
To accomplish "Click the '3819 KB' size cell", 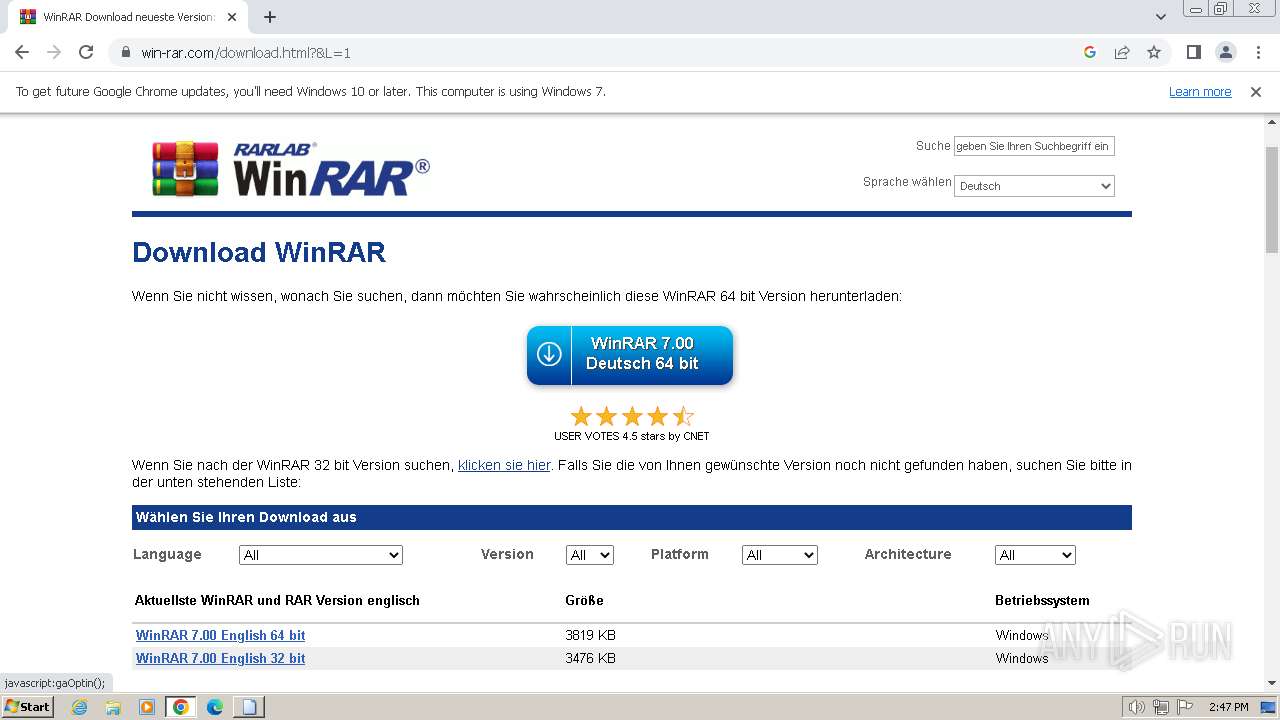I will pyautogui.click(x=590, y=635).
